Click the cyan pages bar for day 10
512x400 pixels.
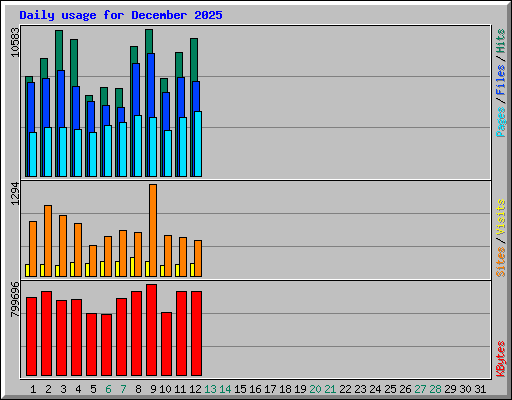click(168, 153)
